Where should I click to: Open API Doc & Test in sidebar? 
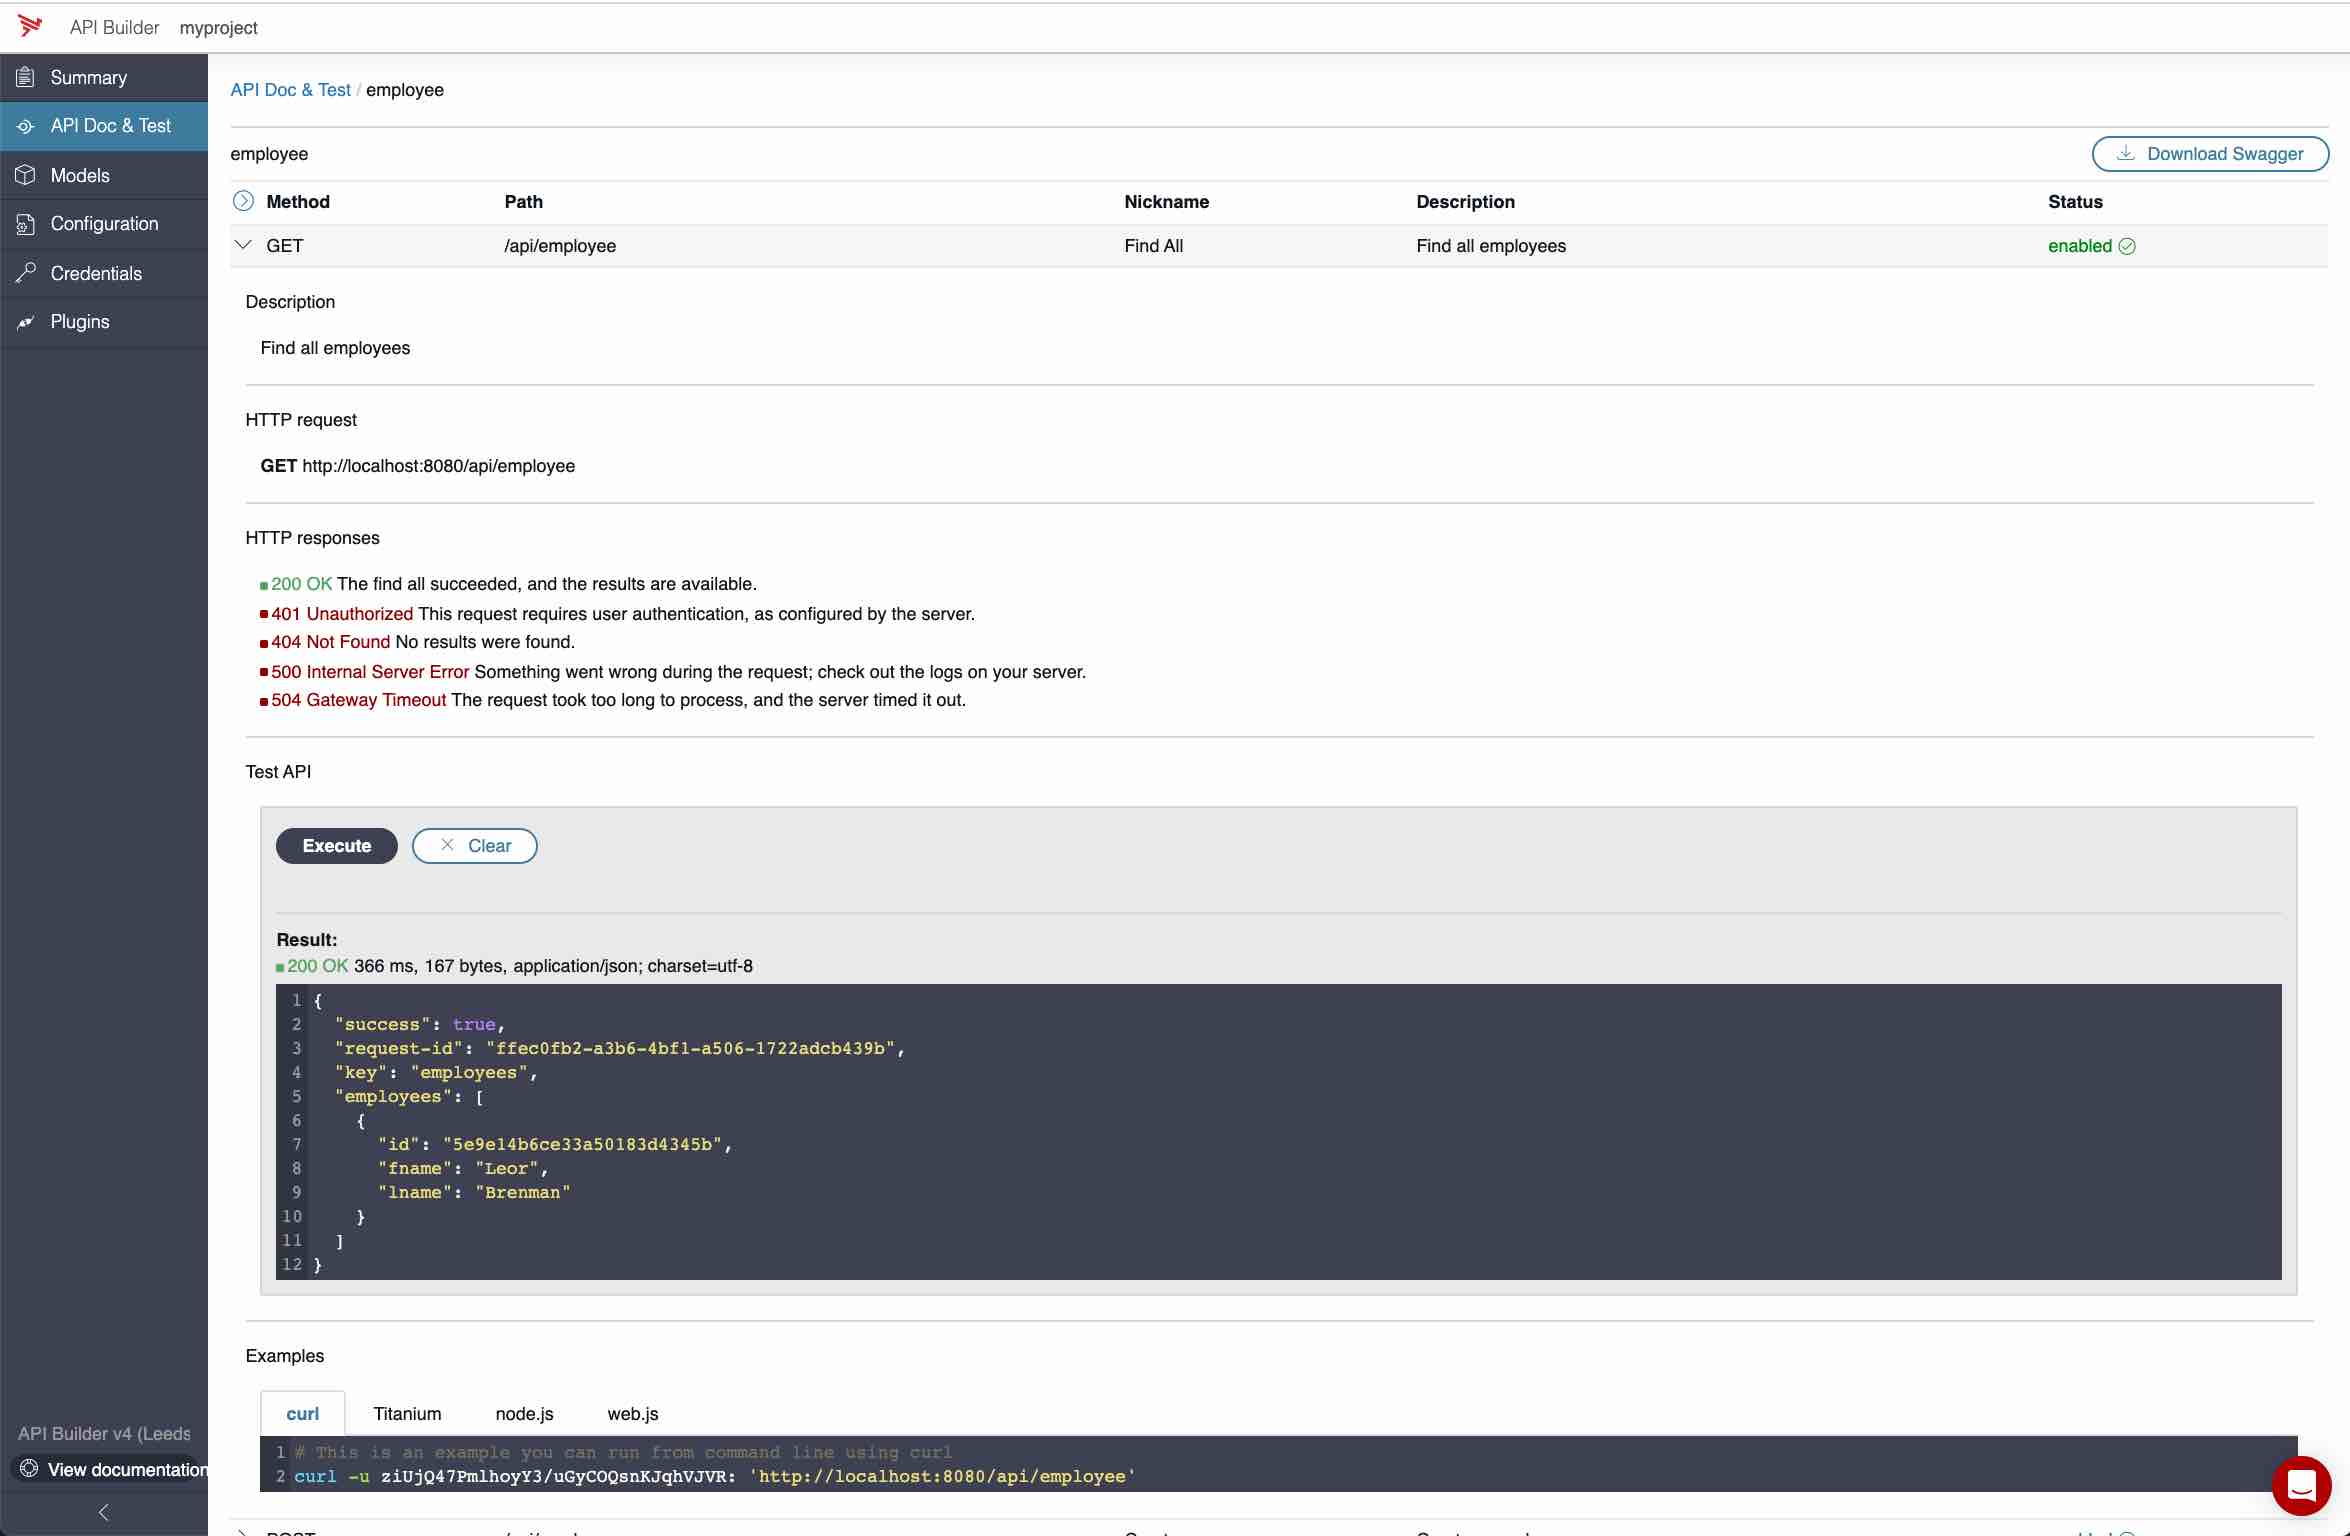click(x=104, y=126)
